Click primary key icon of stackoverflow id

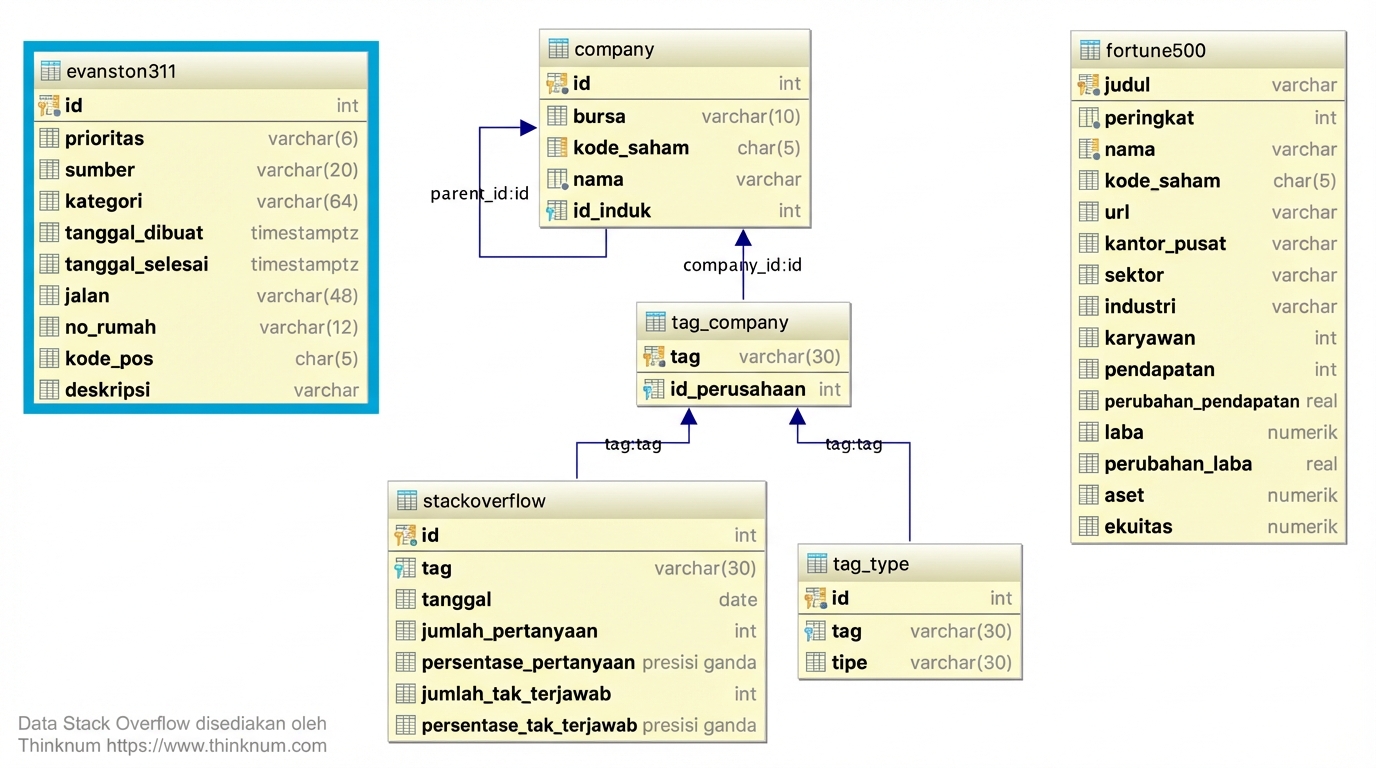click(405, 535)
